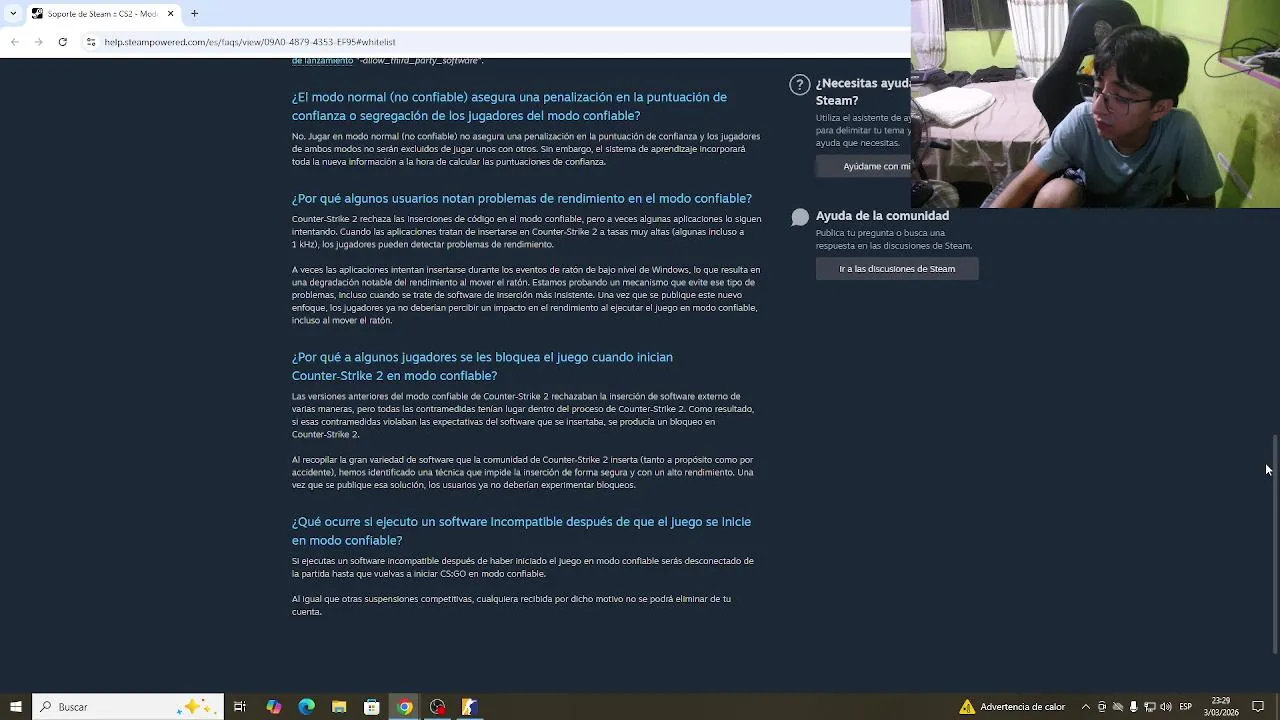Click the 'Ayúdame con mi' assistant button
1280x720 pixels.
click(863, 166)
